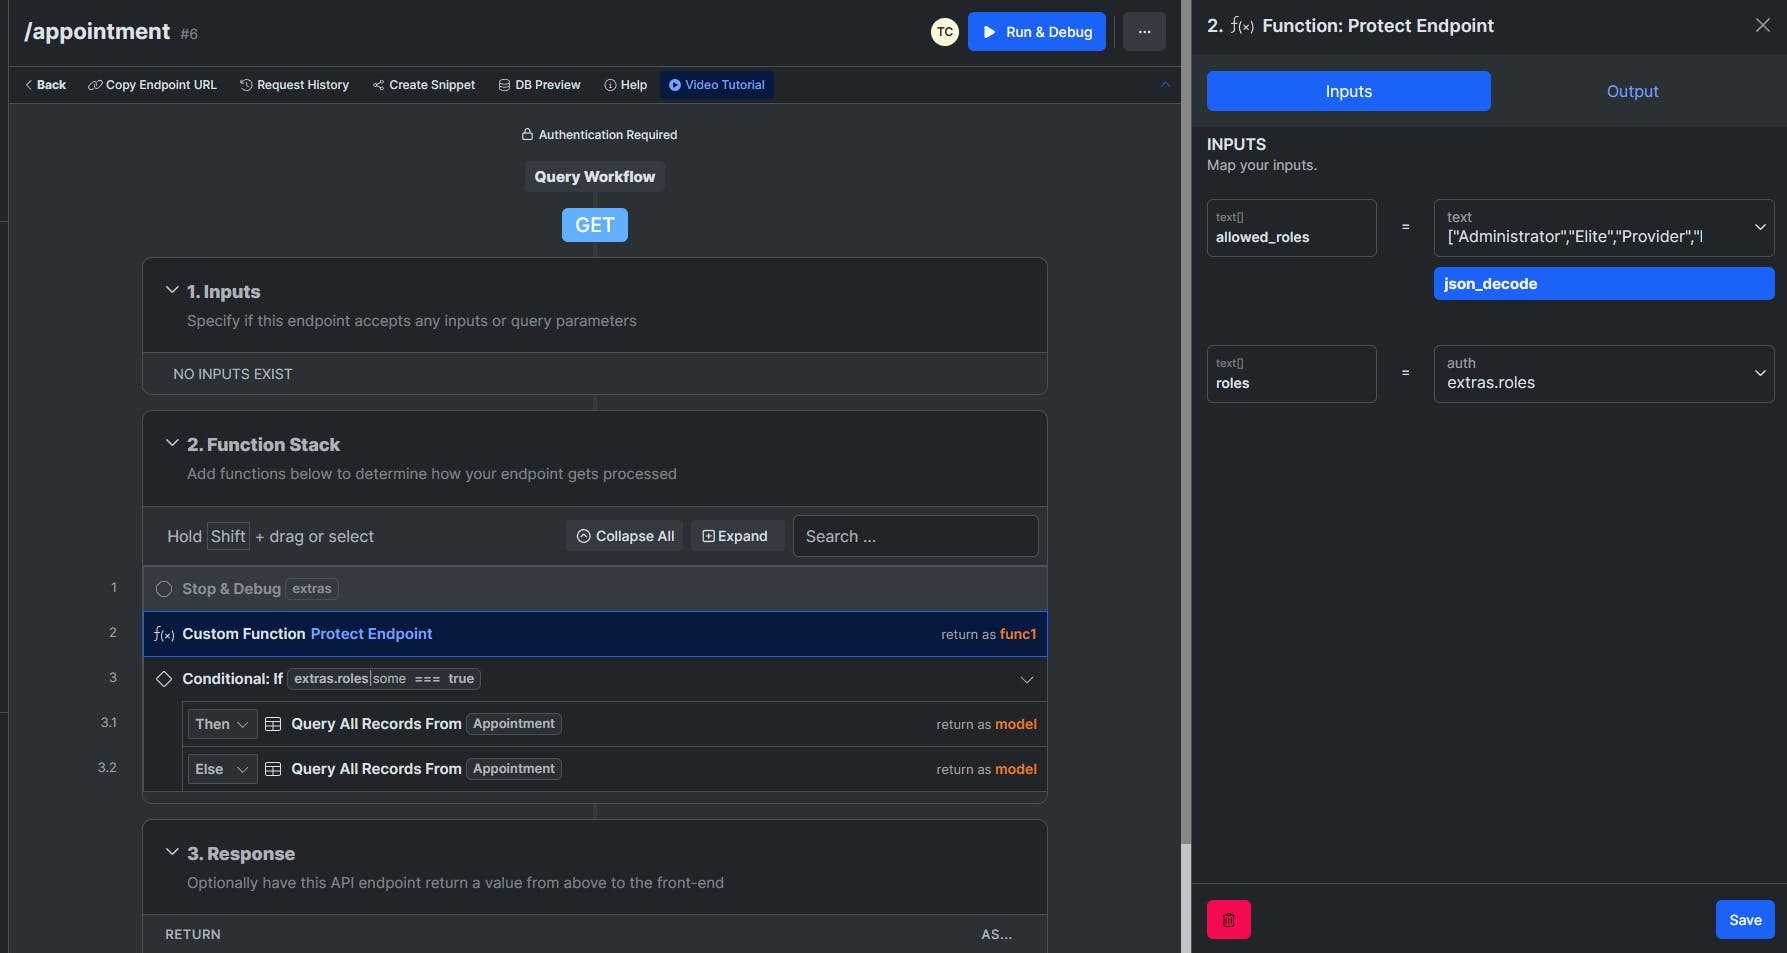Click the conditional expression extras.roles|some === true

pos(384,679)
